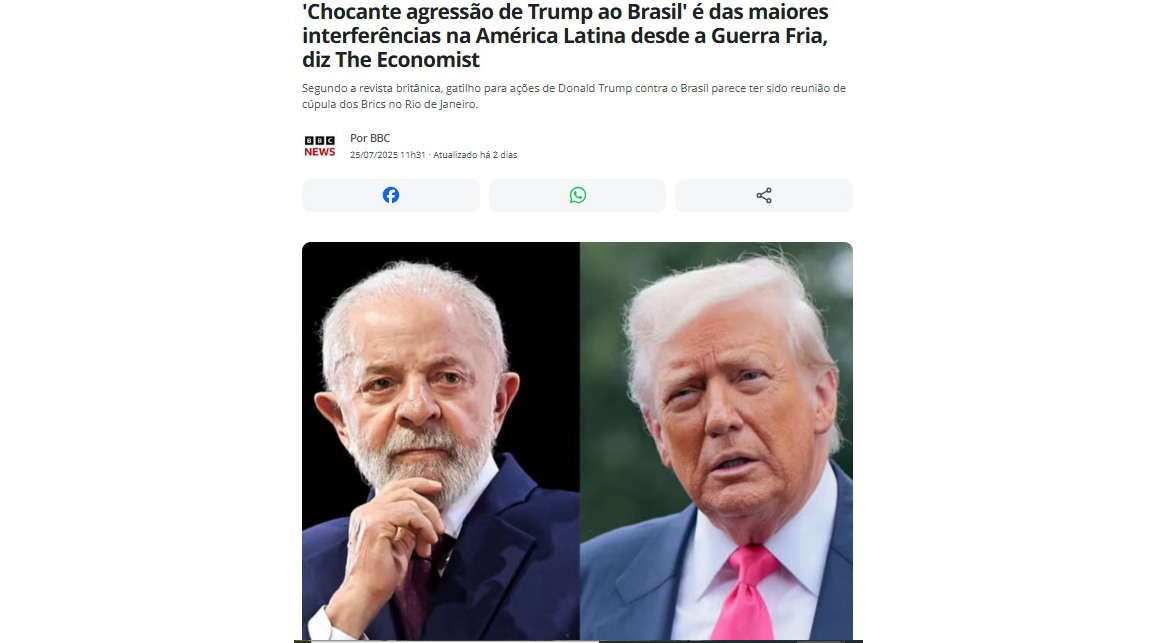Click the headline beginning 'Chocante agressão de Trump'

pos(565,35)
